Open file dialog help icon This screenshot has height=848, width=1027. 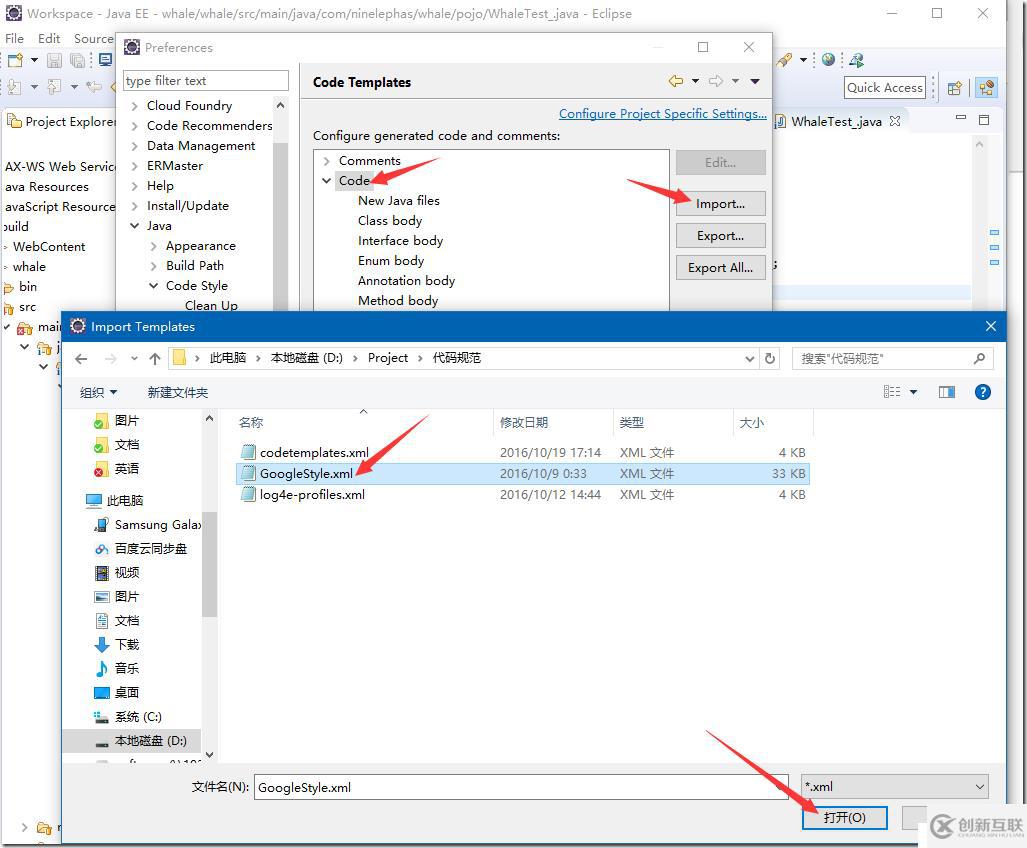coord(982,392)
